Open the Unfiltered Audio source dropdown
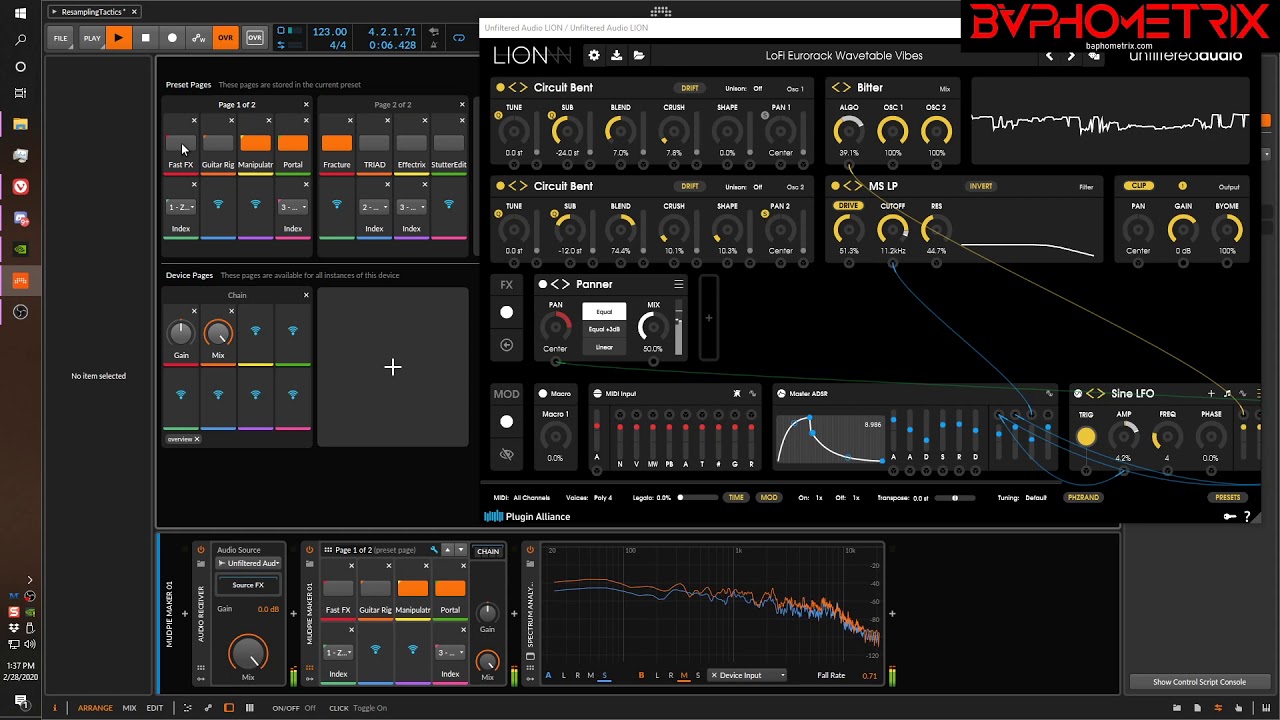Image resolution: width=1280 pixels, height=720 pixels. pos(248,563)
